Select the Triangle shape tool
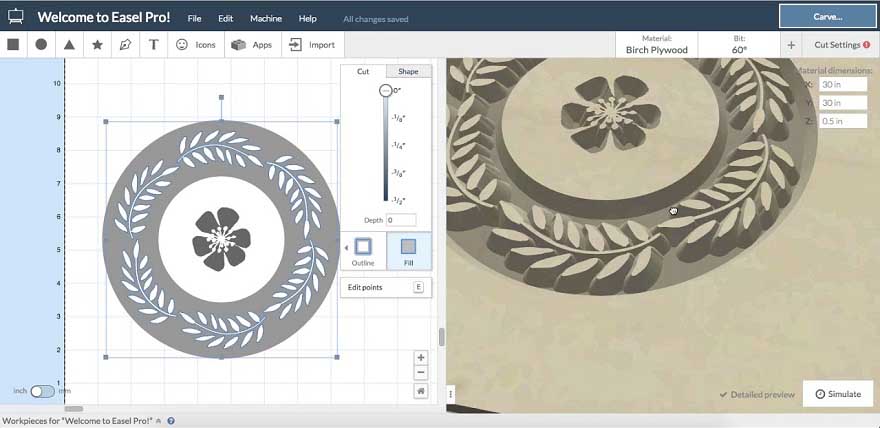This screenshot has width=880, height=428. [x=69, y=45]
